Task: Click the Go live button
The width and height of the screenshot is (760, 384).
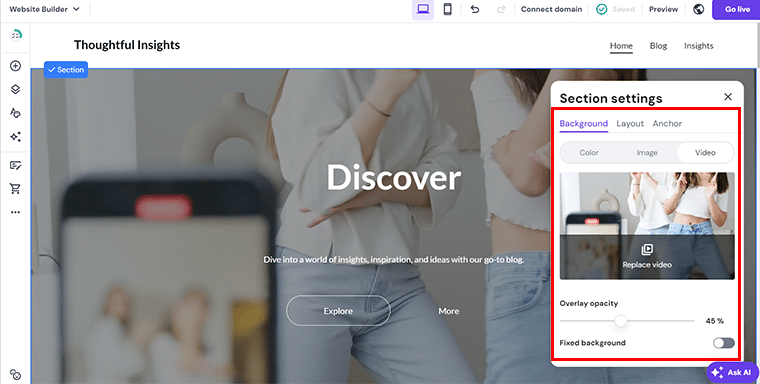Action: (x=737, y=9)
